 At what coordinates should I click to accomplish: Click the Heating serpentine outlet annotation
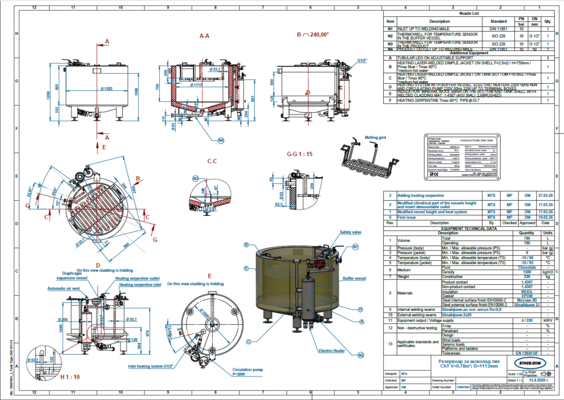coord(137,278)
